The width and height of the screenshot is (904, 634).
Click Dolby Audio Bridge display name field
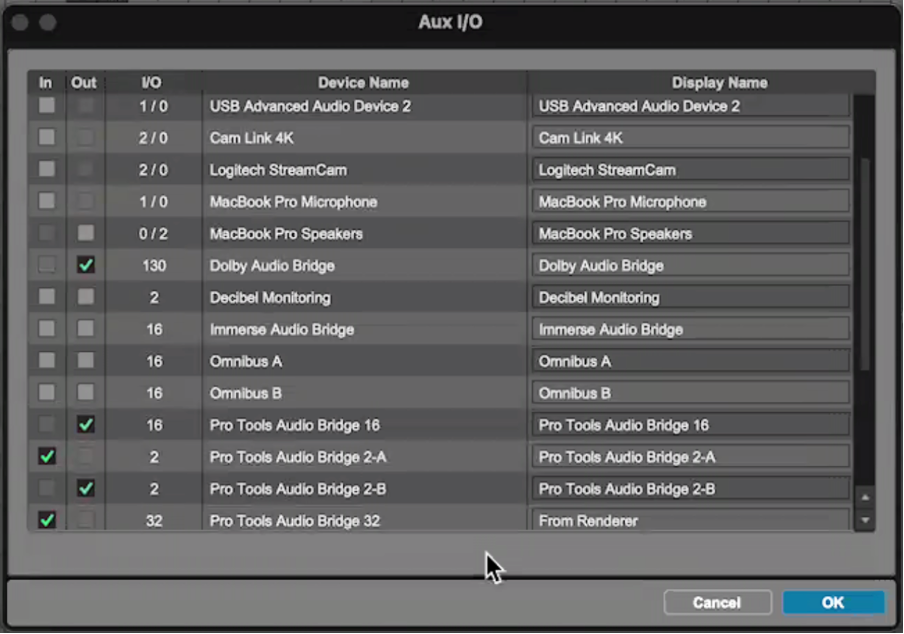tap(691, 265)
